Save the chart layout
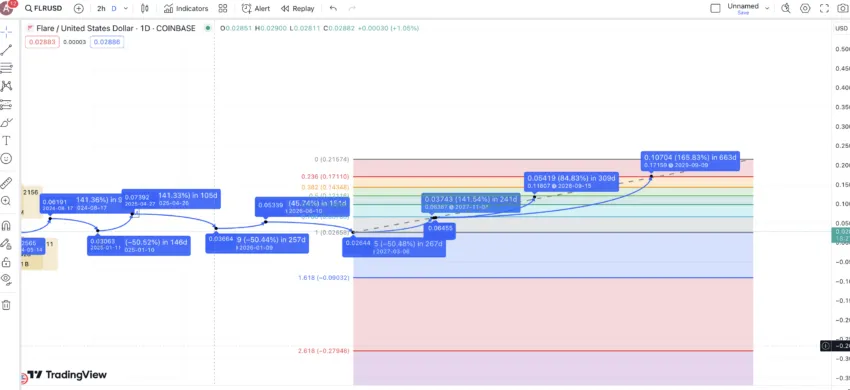 [743, 12]
